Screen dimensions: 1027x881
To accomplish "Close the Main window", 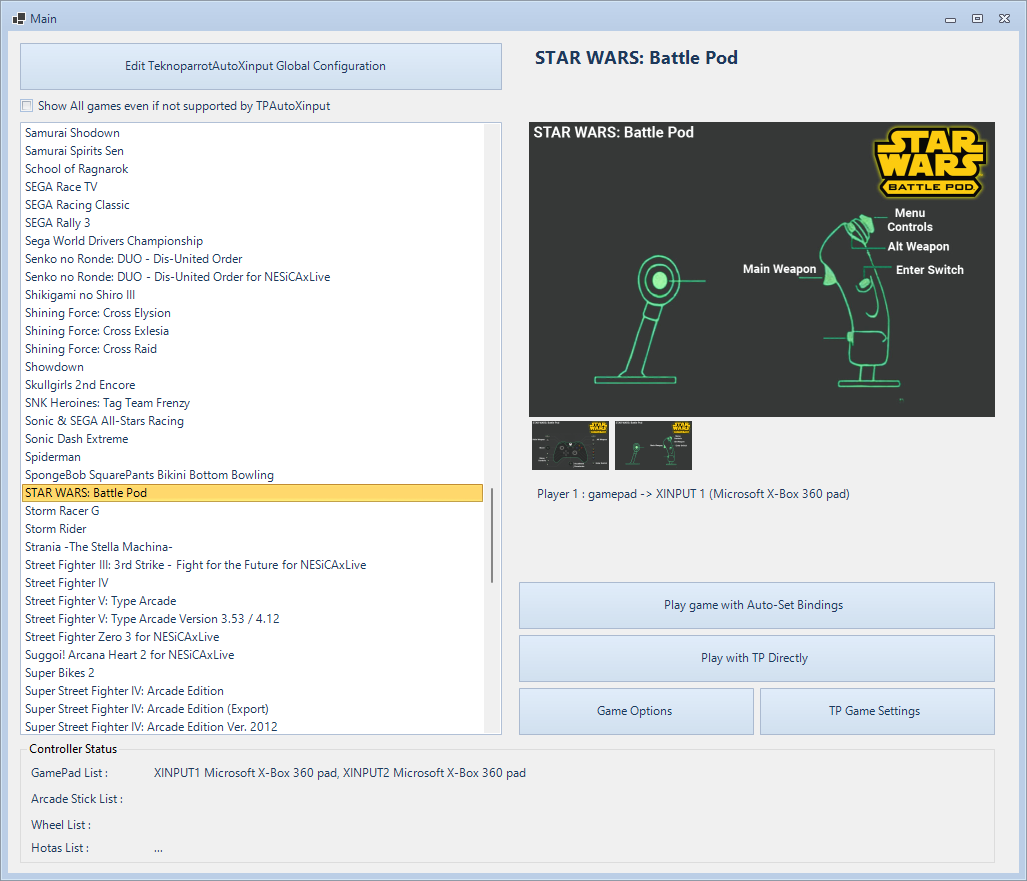I will [x=1004, y=19].
